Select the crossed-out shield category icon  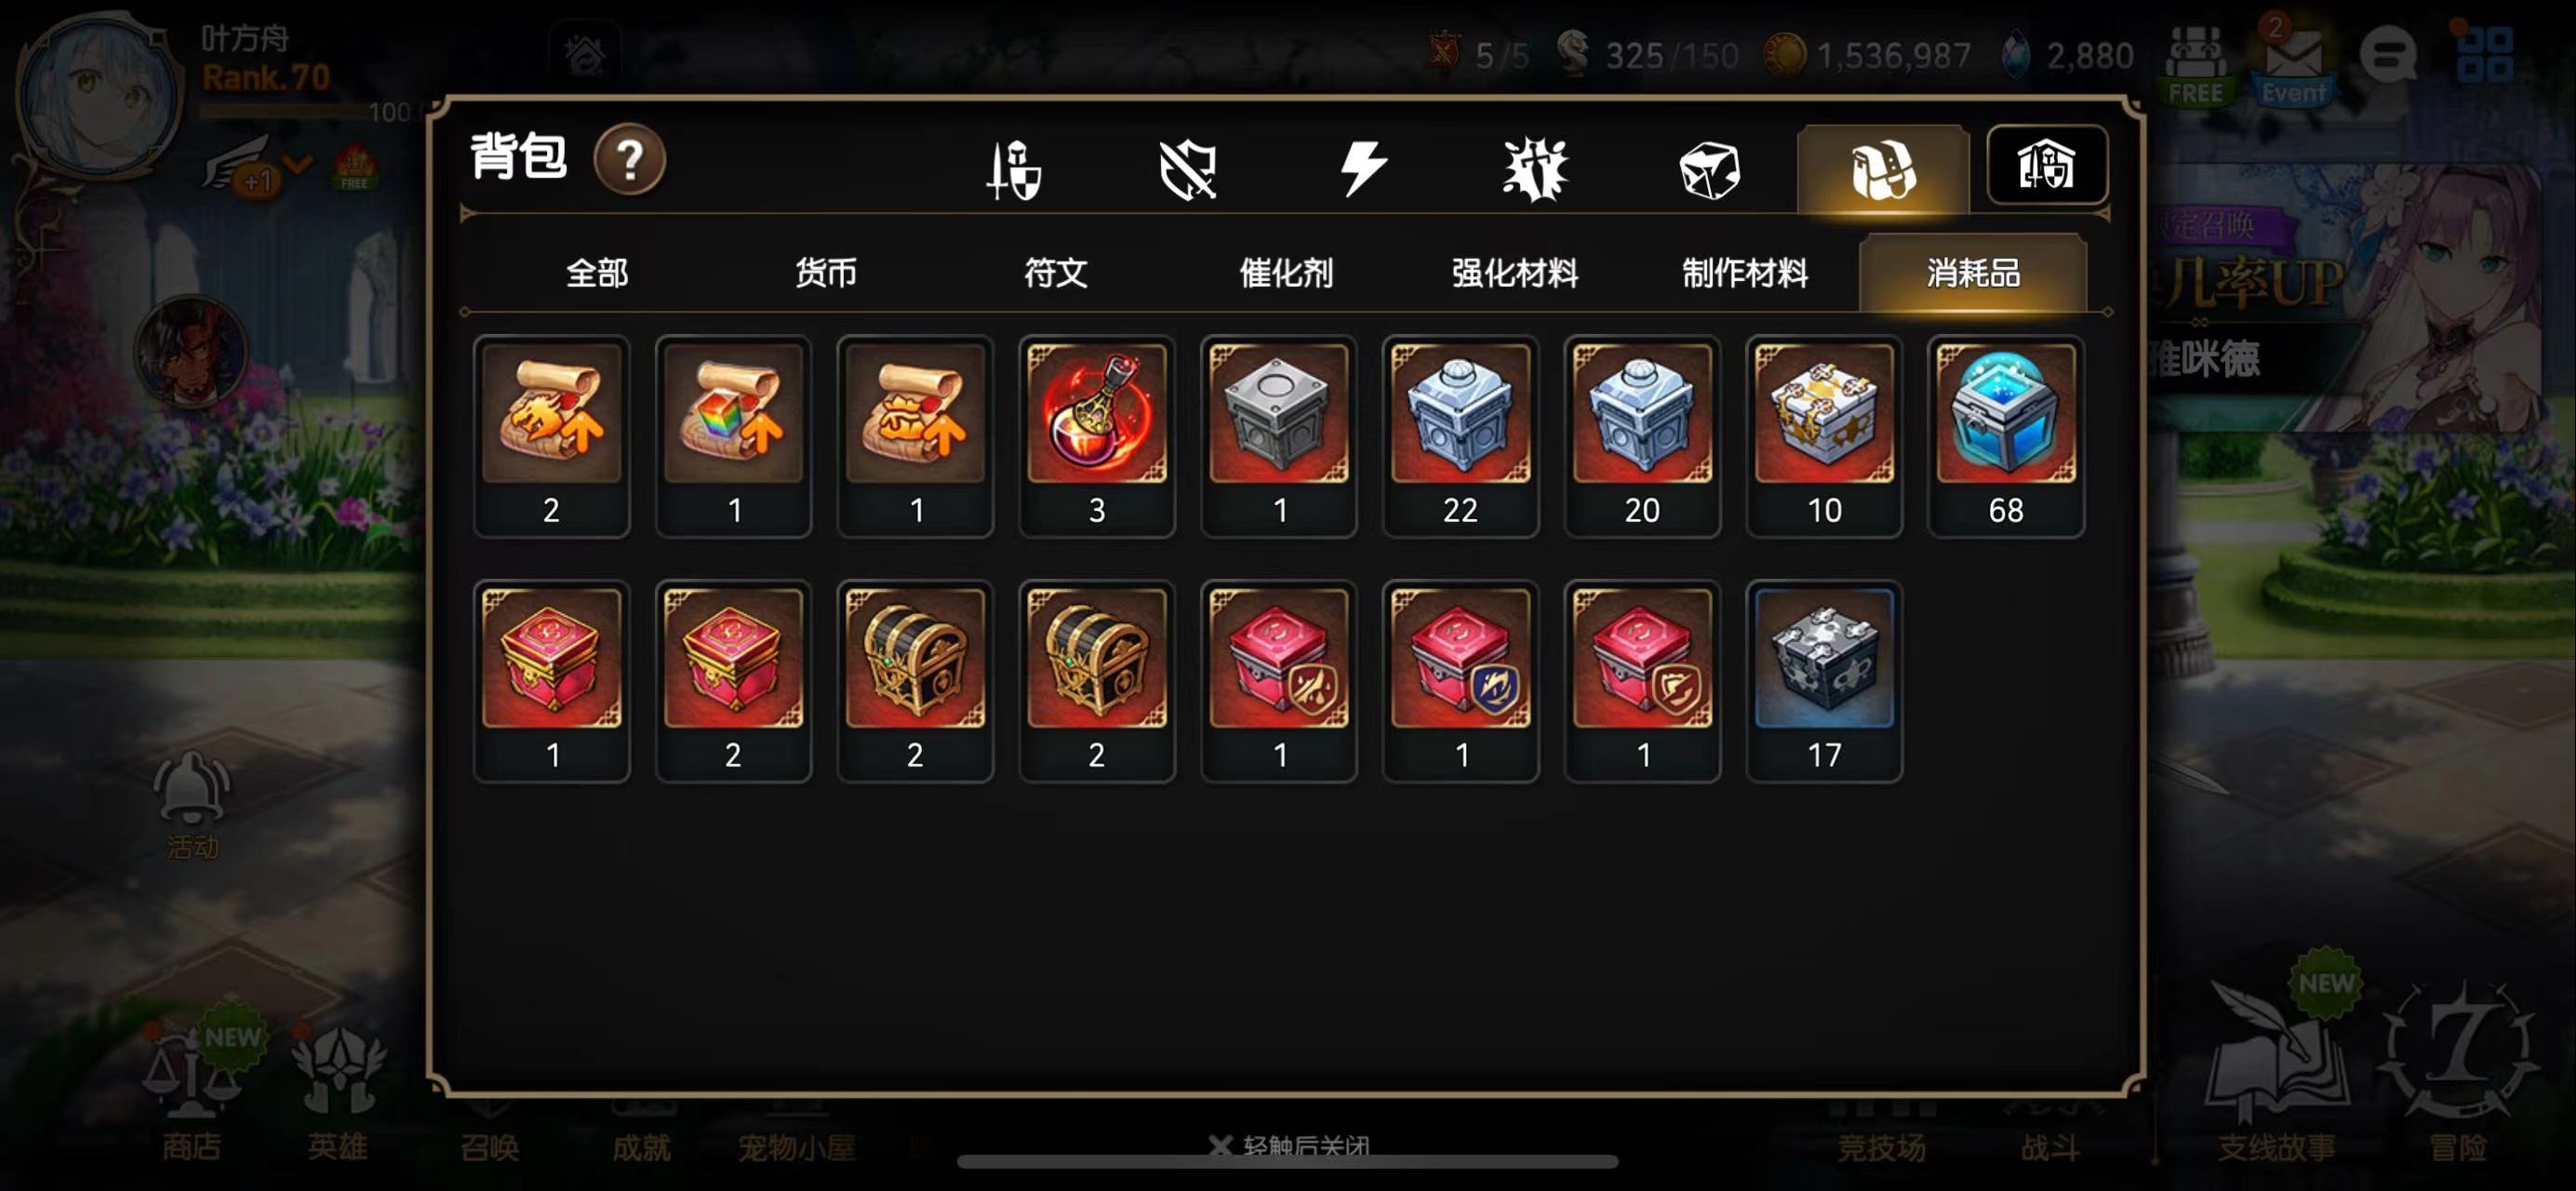pyautogui.click(x=1187, y=170)
